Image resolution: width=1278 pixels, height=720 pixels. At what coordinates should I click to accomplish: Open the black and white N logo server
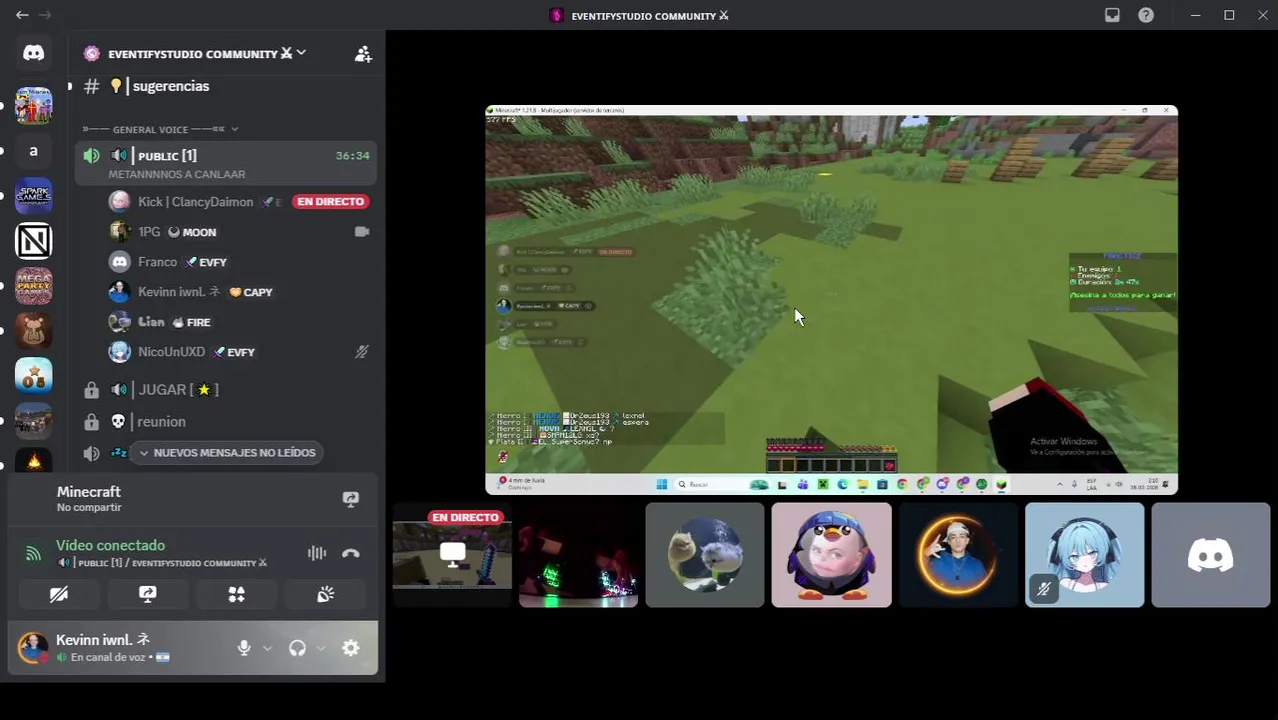[33, 241]
